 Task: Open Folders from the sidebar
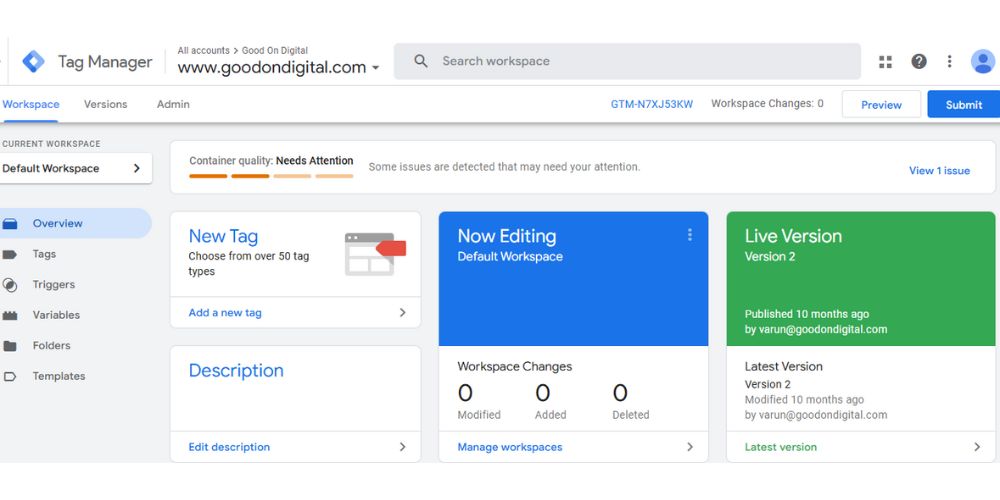51,346
